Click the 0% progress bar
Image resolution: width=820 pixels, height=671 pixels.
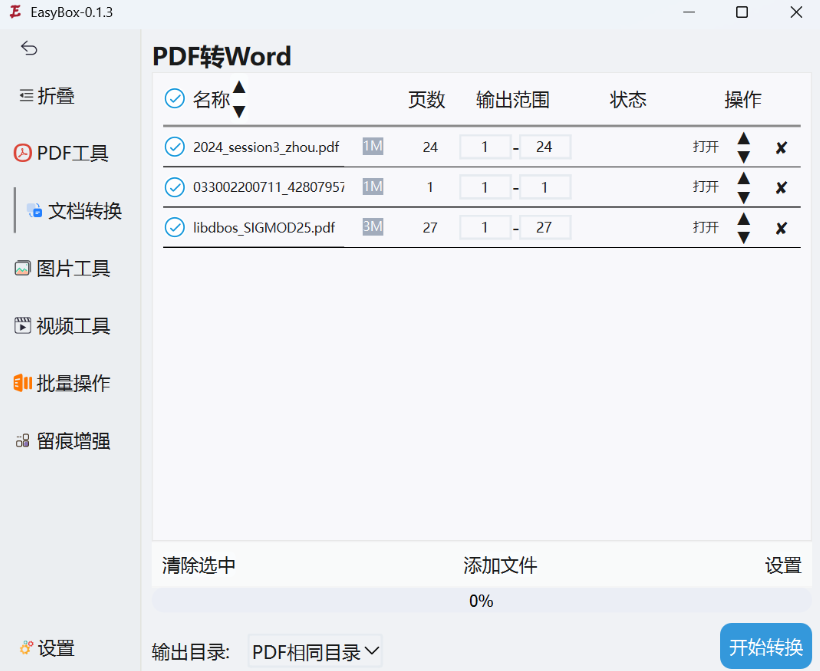pyautogui.click(x=481, y=601)
